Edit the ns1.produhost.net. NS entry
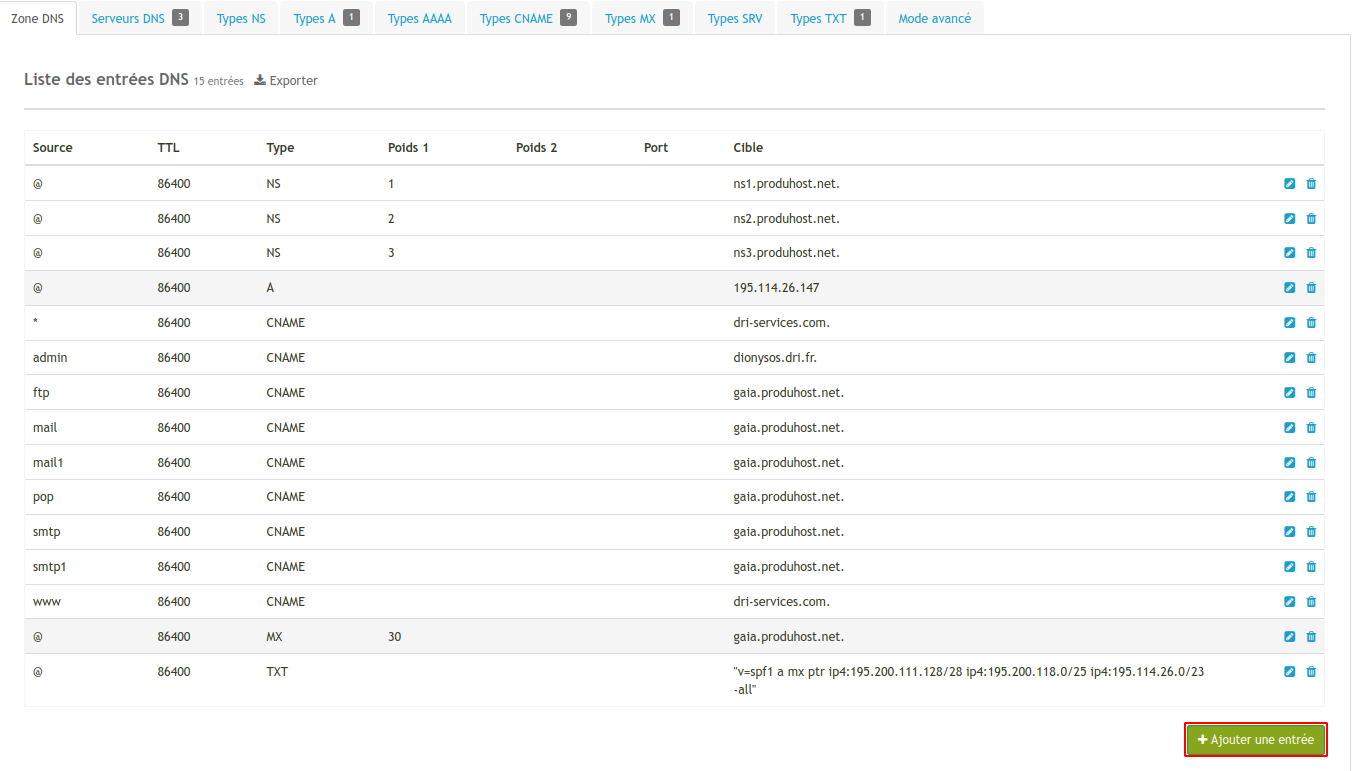This screenshot has width=1352, height=771. (1289, 184)
